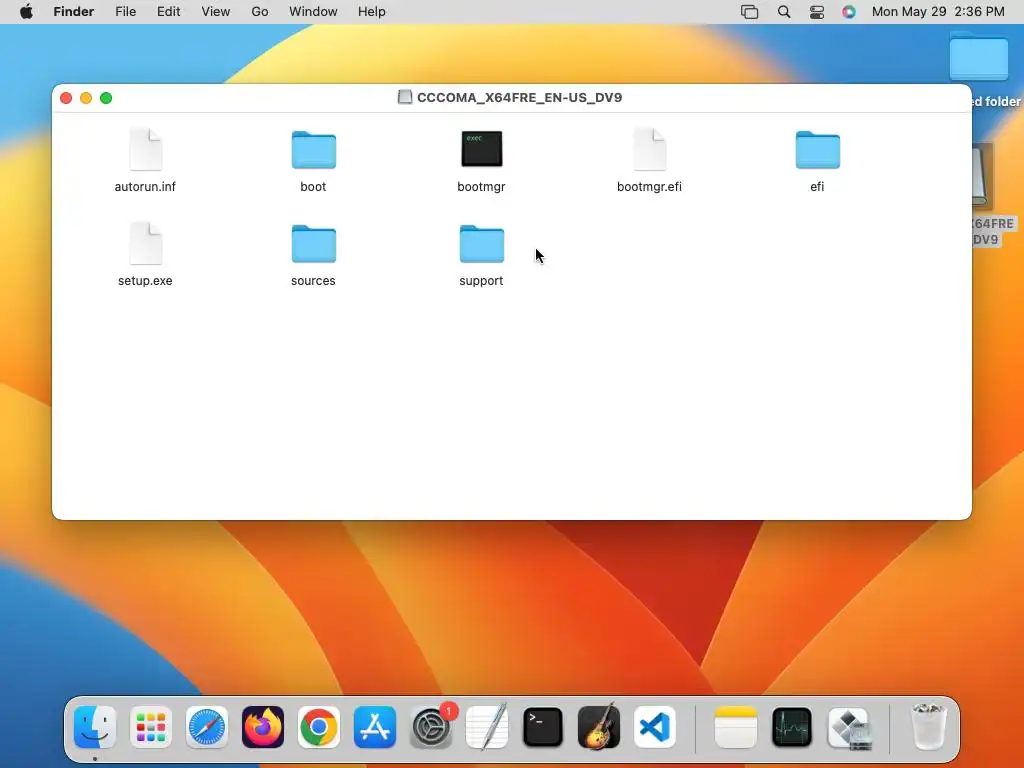Launch Firefox from the Dock

263,727
